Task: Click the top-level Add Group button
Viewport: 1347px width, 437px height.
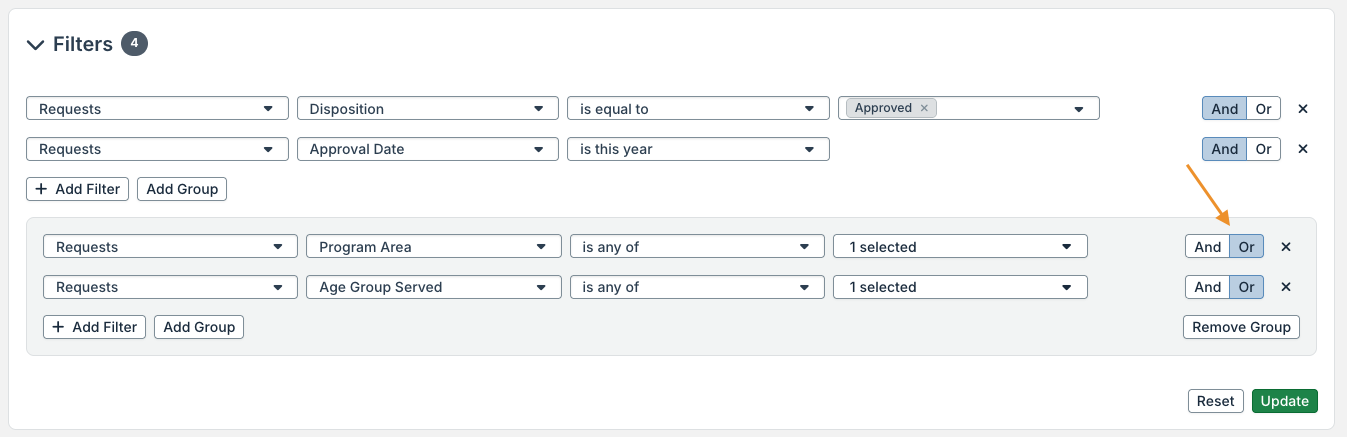Action: pyautogui.click(x=182, y=189)
